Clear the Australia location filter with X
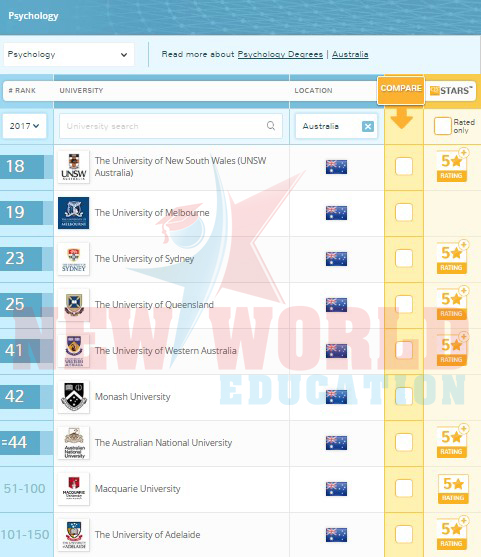 368,126
